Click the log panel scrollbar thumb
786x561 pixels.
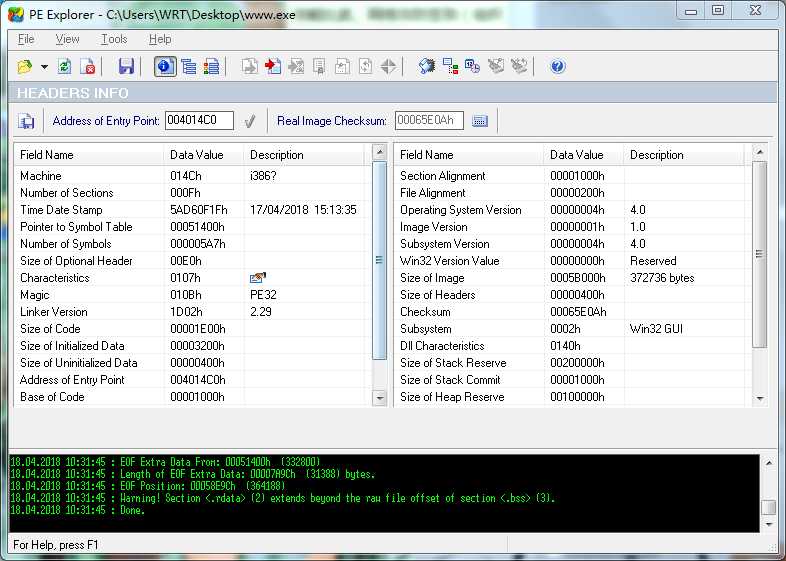[x=769, y=507]
